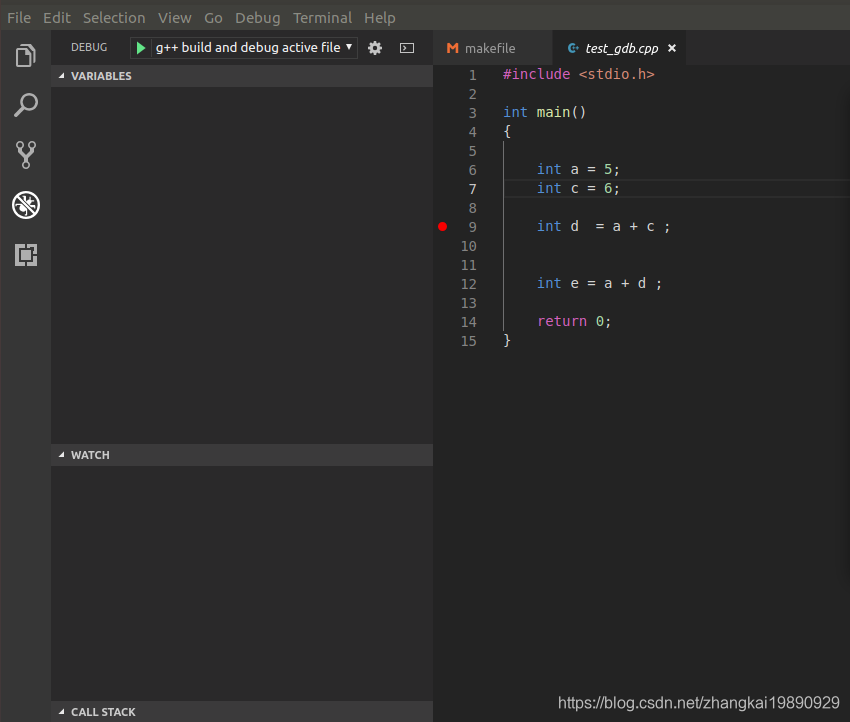The width and height of the screenshot is (850, 722).
Task: Open the Extensions view
Action: coord(25,255)
